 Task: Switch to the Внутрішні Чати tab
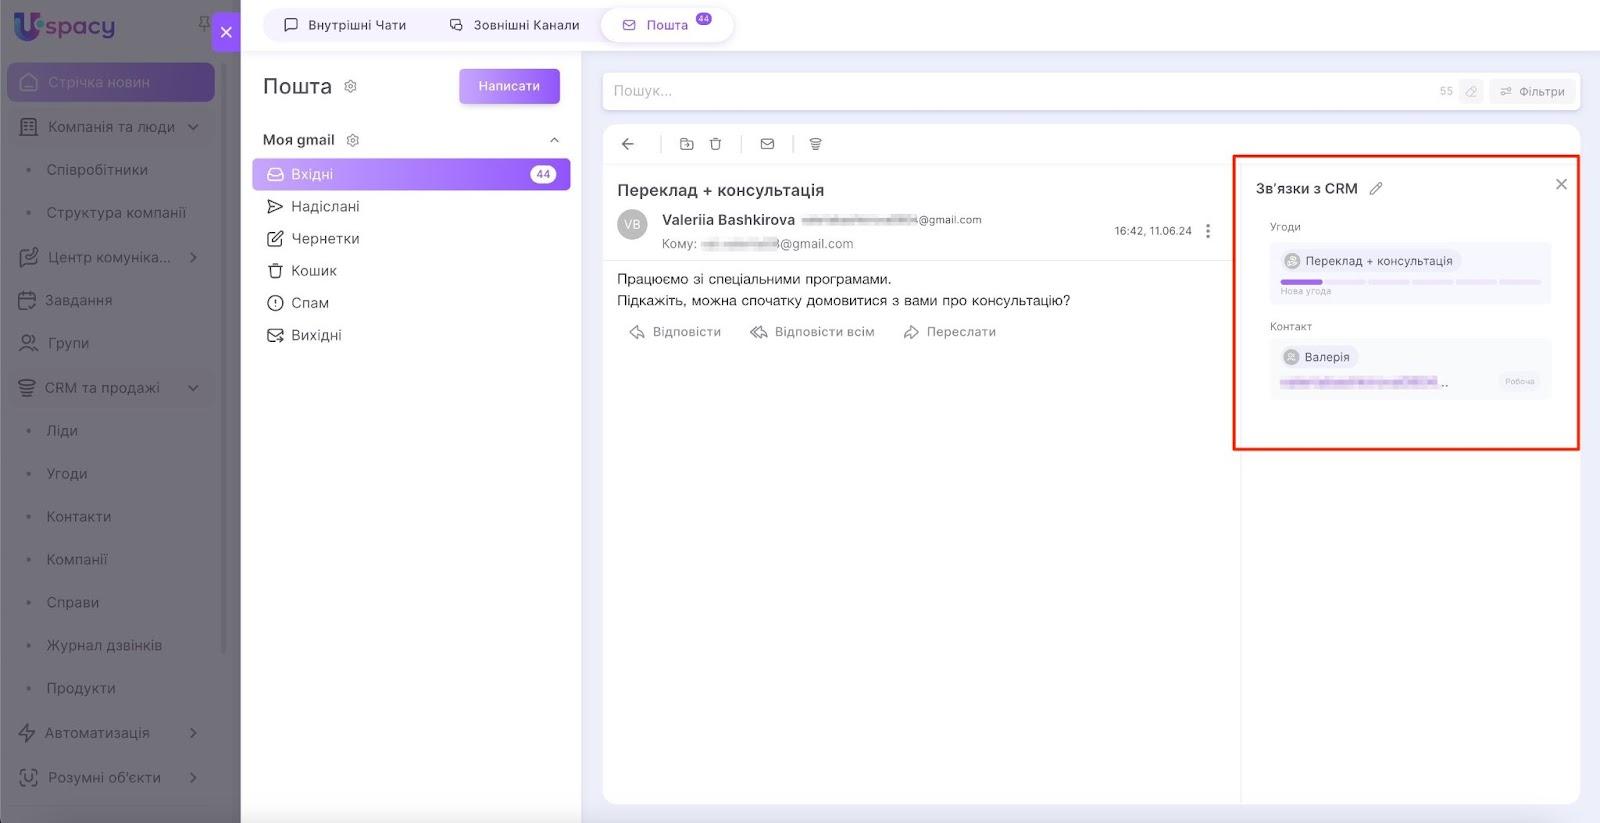point(346,25)
